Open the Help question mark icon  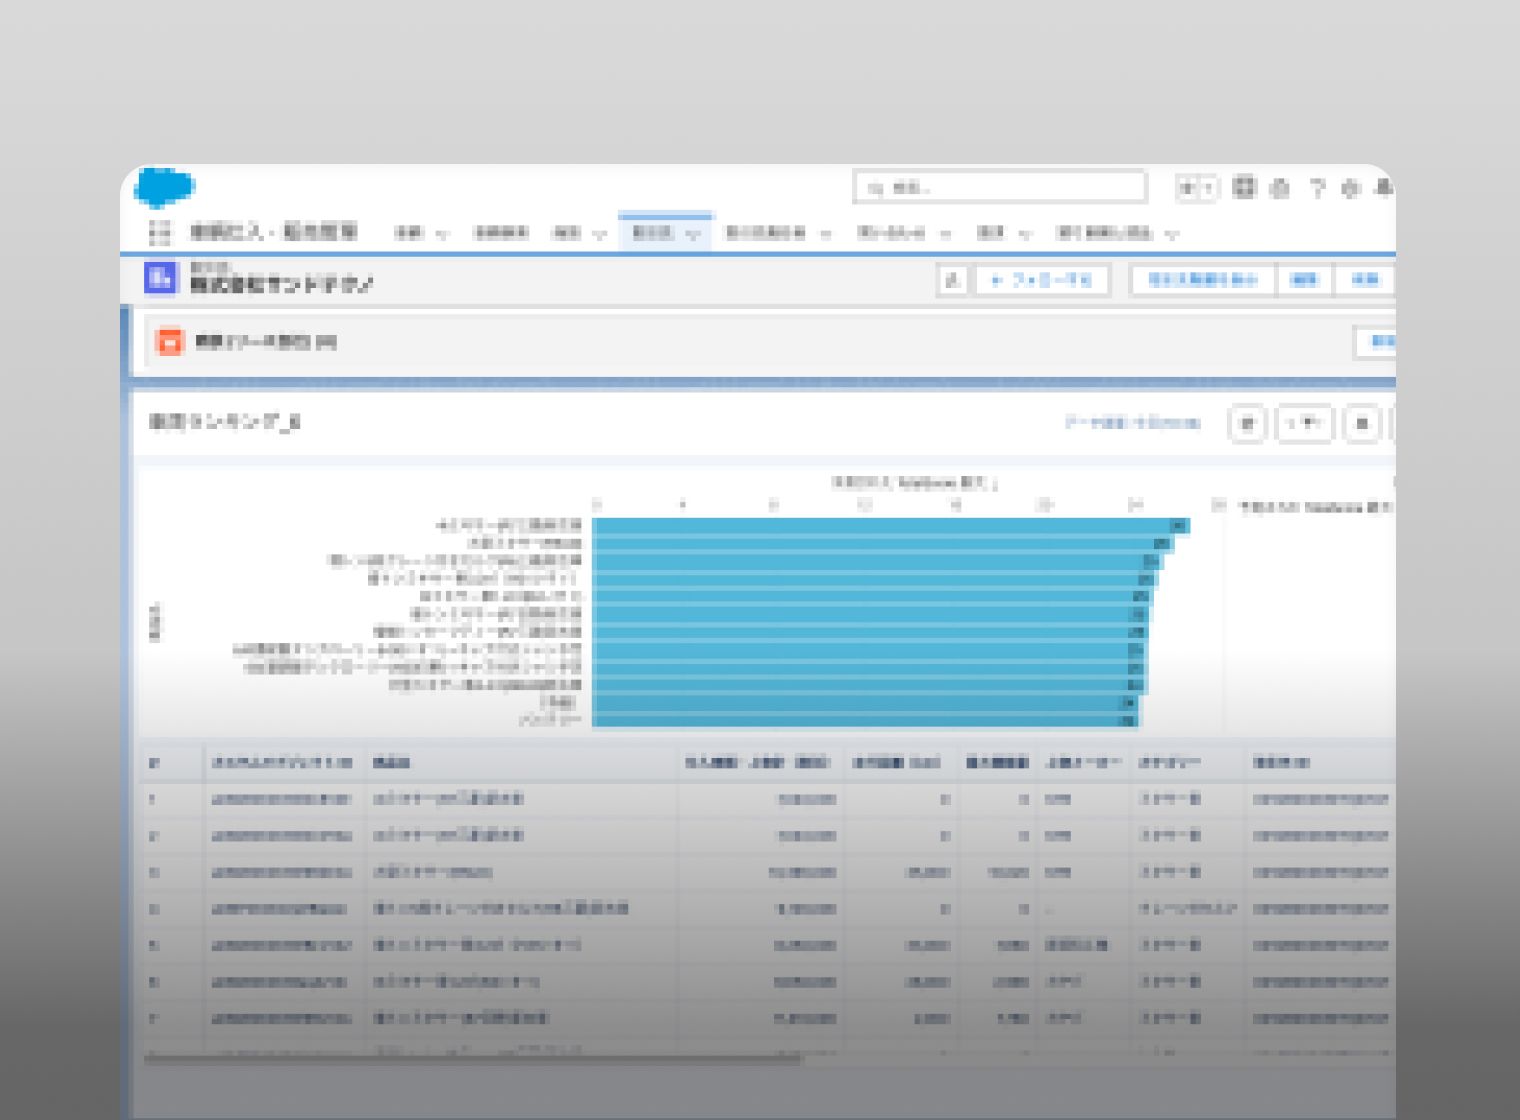1317,188
